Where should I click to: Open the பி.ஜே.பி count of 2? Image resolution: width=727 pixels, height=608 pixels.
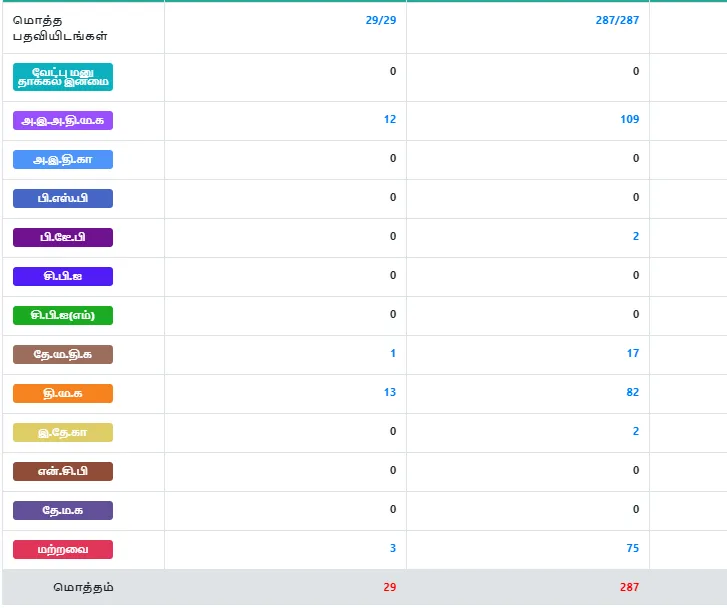636,236
